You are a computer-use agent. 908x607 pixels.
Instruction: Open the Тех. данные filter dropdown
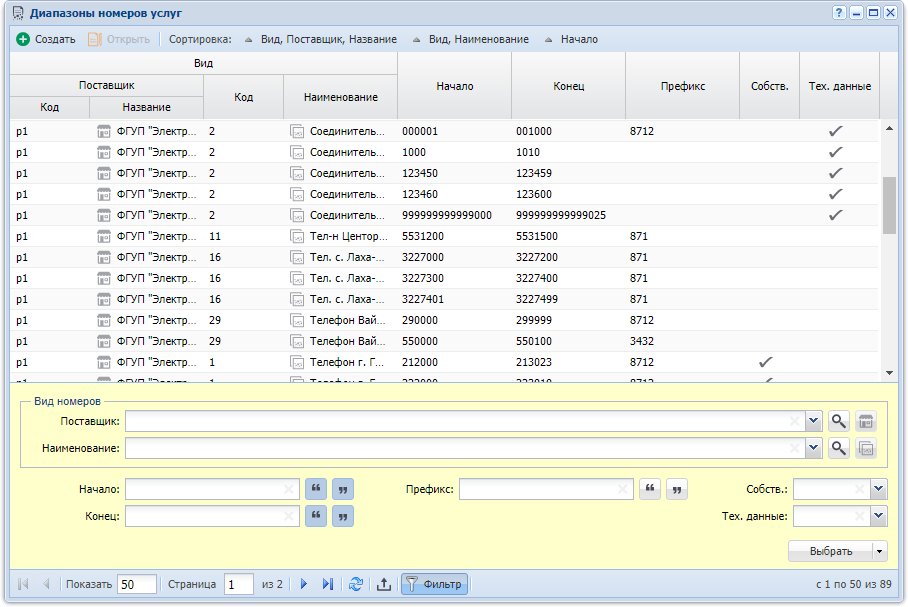(879, 515)
